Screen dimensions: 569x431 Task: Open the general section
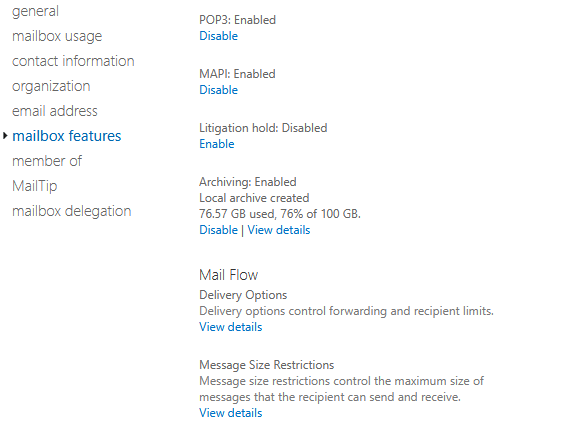click(x=35, y=12)
